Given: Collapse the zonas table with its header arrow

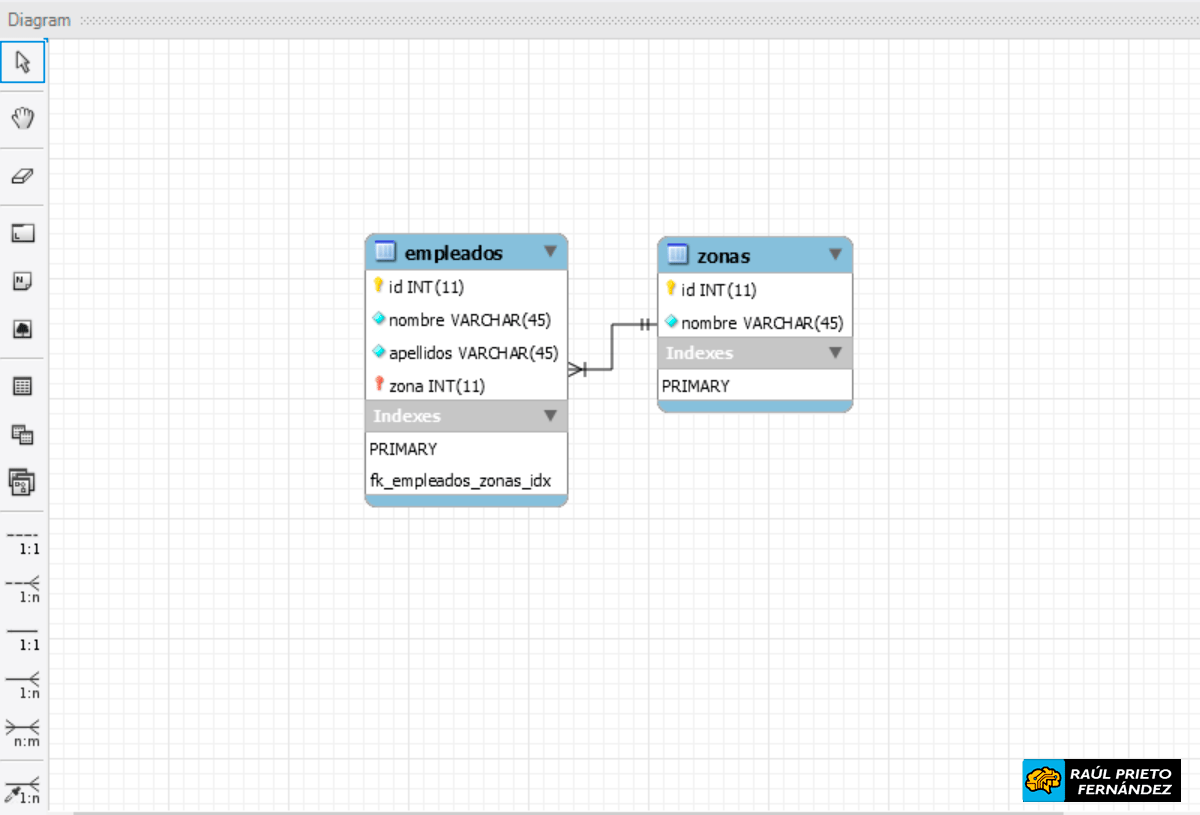Looking at the screenshot, I should (x=835, y=255).
